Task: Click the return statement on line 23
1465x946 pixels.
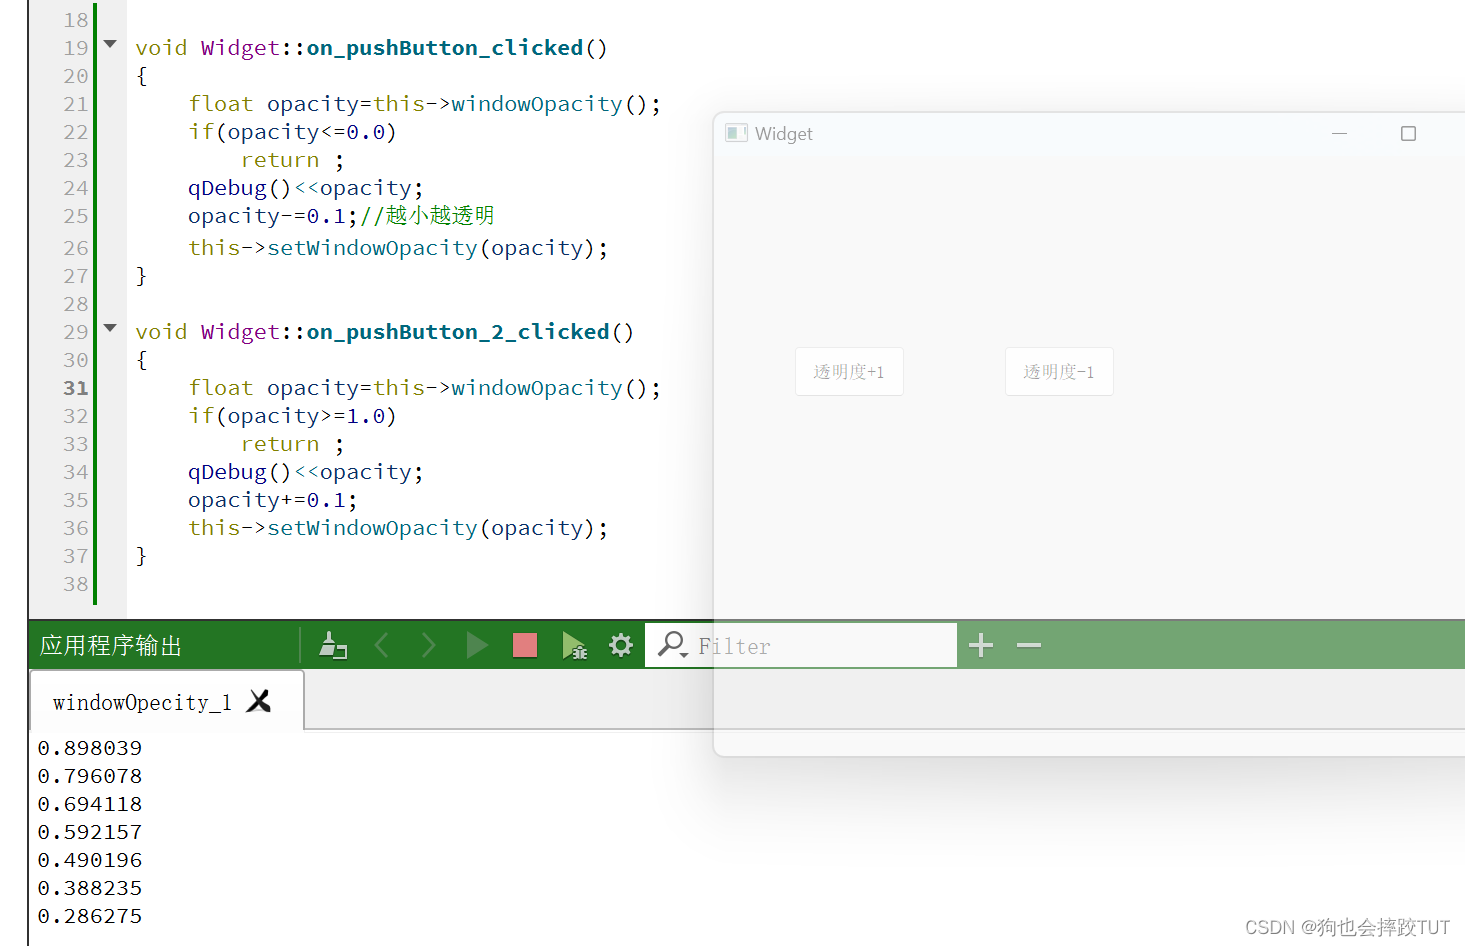Action: tap(292, 160)
